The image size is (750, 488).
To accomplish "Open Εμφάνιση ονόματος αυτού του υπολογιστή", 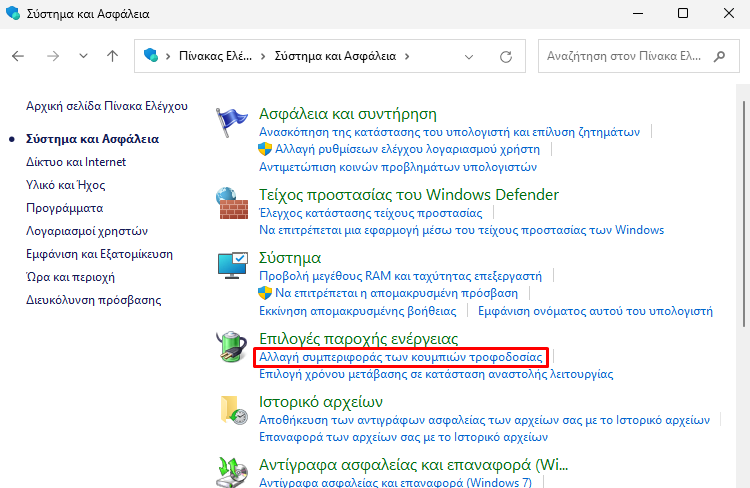I will pos(596,311).
